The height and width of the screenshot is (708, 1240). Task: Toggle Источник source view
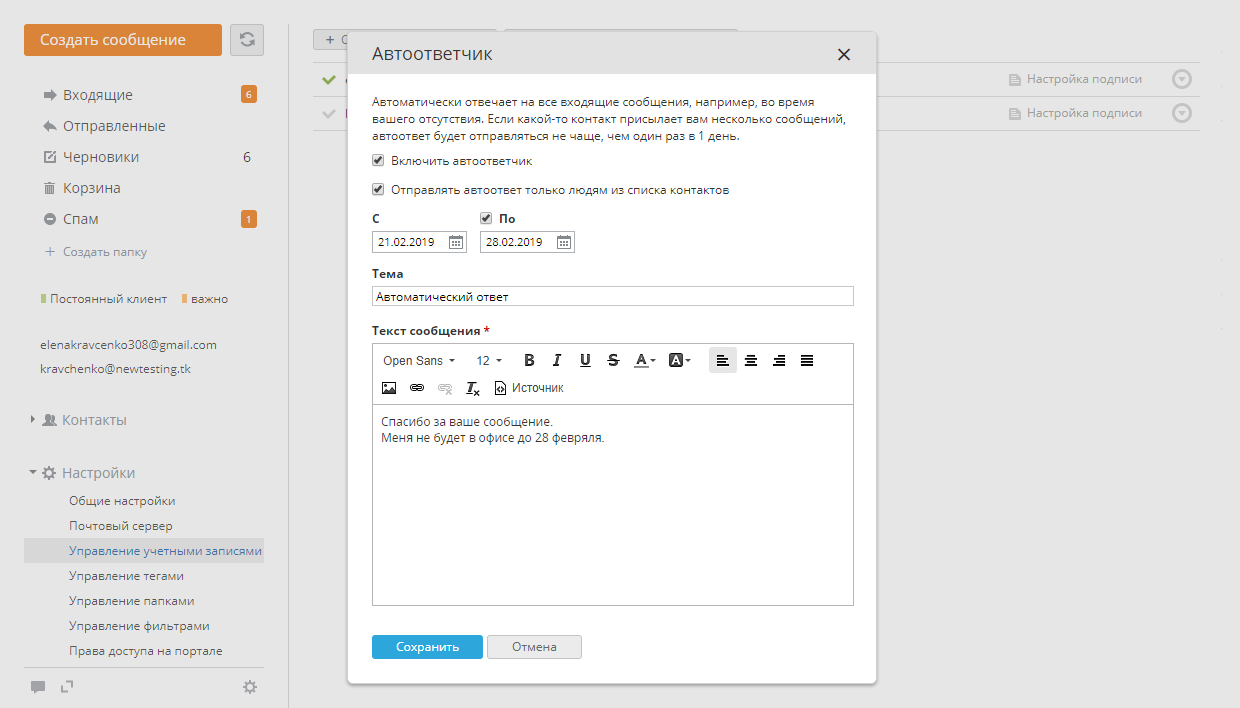[529, 388]
